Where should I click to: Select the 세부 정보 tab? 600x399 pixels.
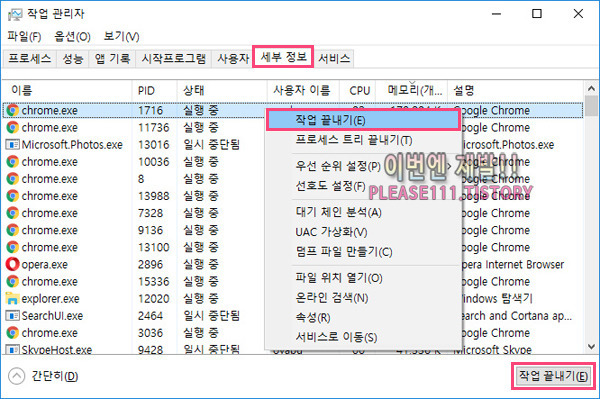tap(283, 57)
